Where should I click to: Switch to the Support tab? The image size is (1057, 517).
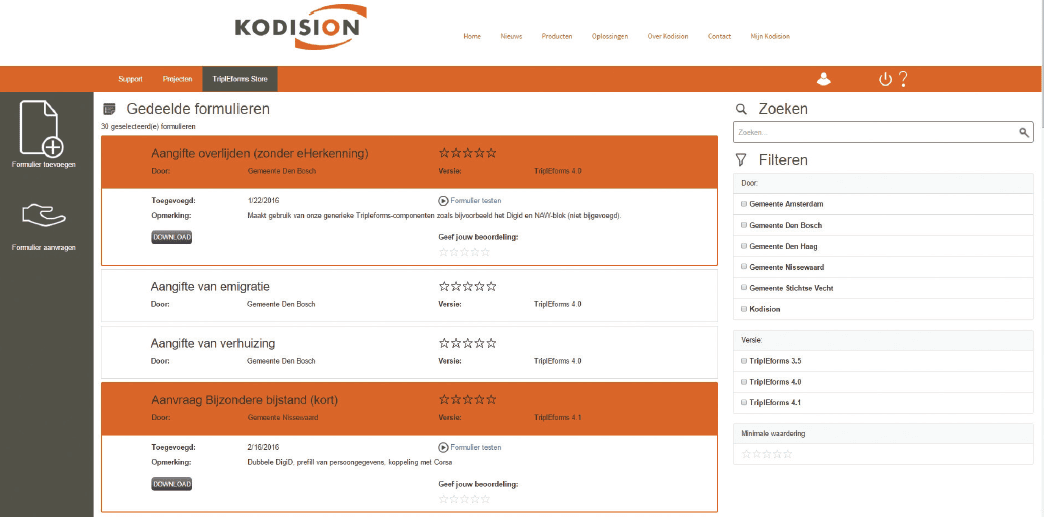pyautogui.click(x=130, y=79)
